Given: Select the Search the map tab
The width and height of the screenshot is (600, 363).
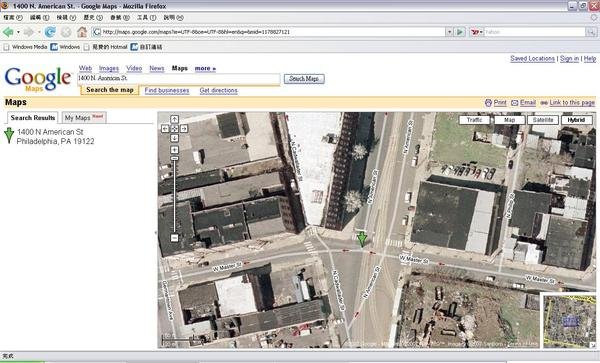Looking at the screenshot, I should (110, 90).
